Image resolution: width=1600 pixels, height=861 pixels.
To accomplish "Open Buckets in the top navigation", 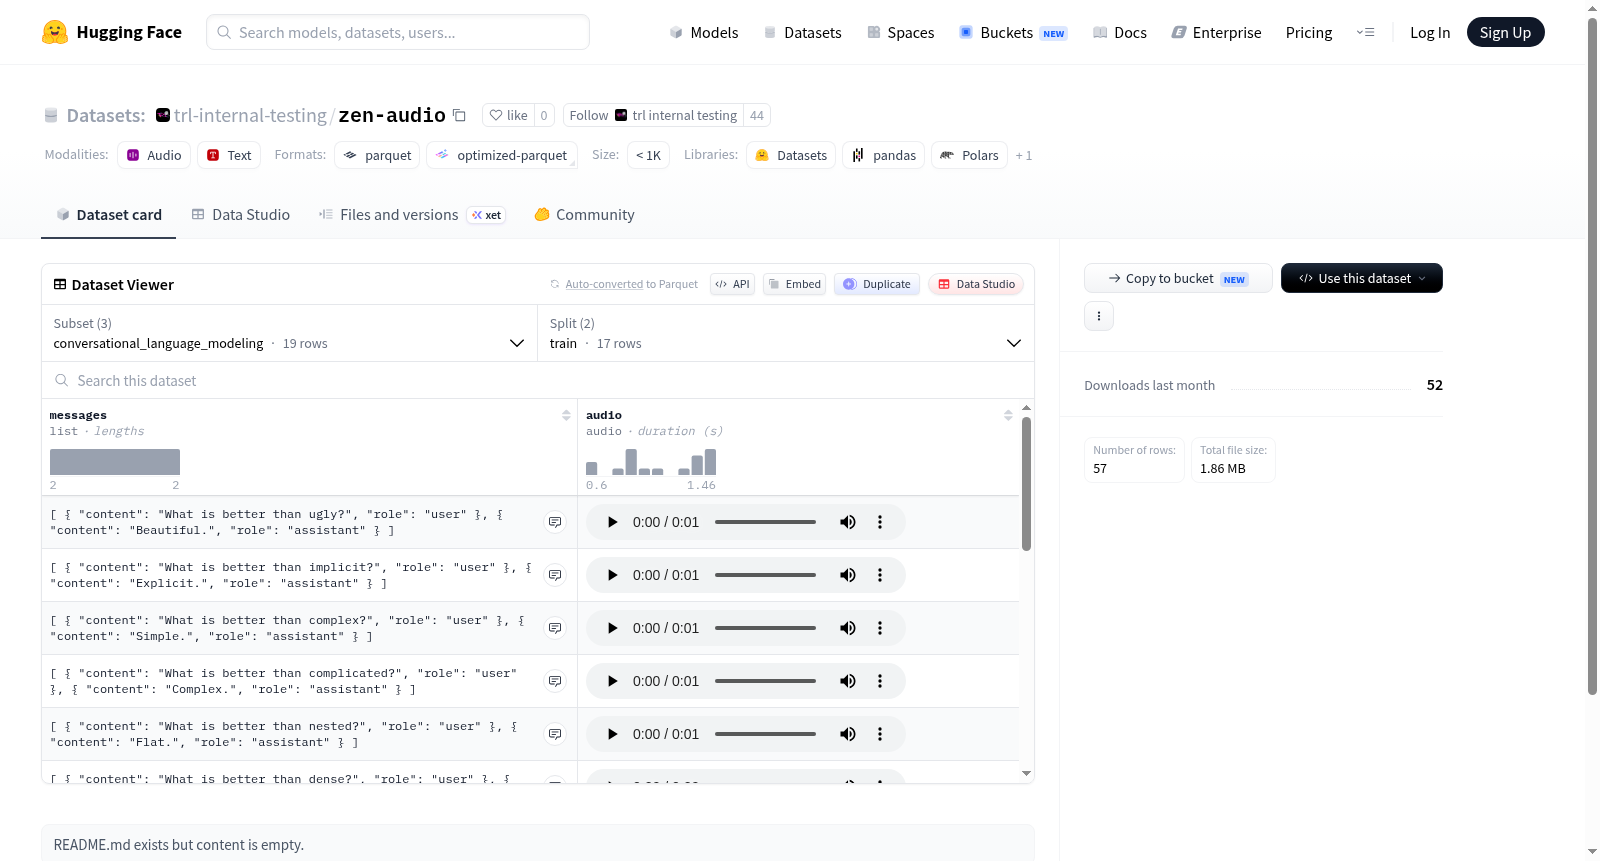I will coord(1012,33).
